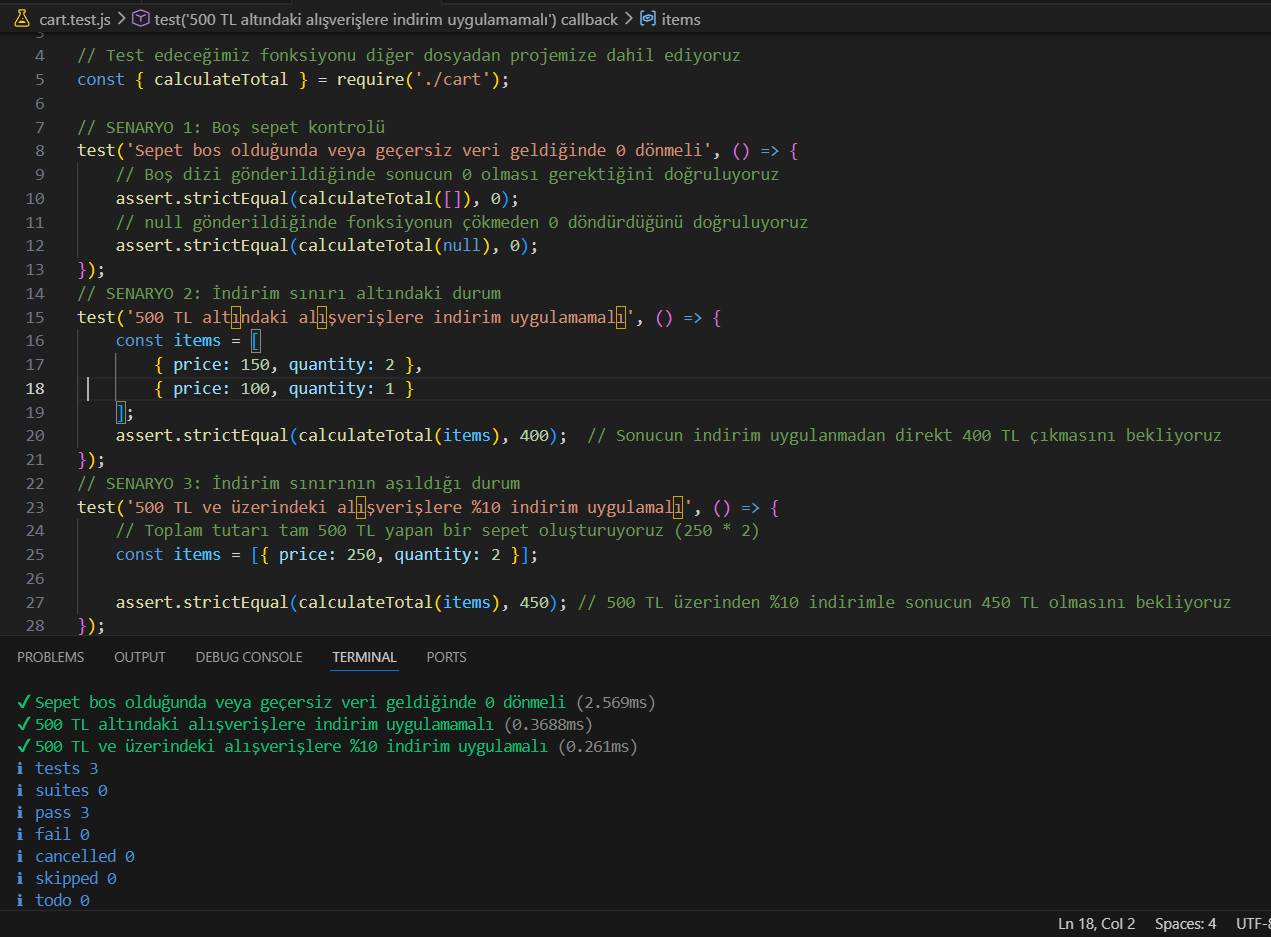Viewport: 1271px width, 937px height.
Task: Click terminal result '500 TL altındaki…' (0.3688ms)
Action: pos(305,724)
